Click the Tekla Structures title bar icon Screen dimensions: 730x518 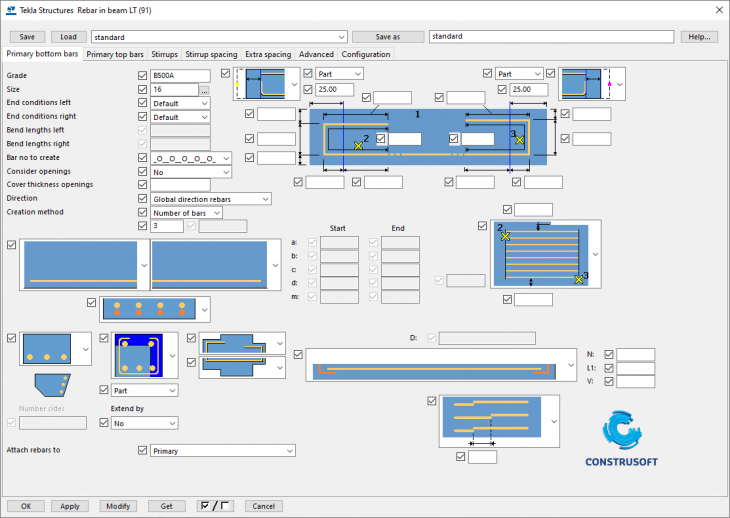[x=11, y=10]
